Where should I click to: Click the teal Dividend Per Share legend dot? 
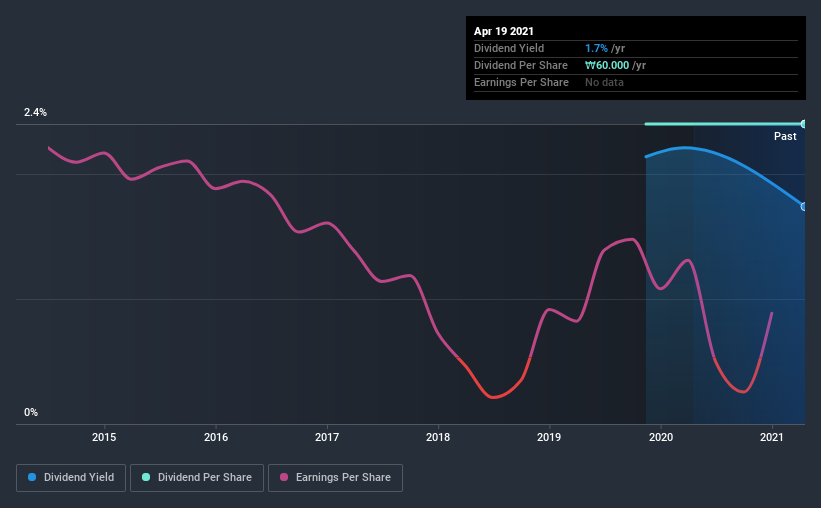coord(146,477)
